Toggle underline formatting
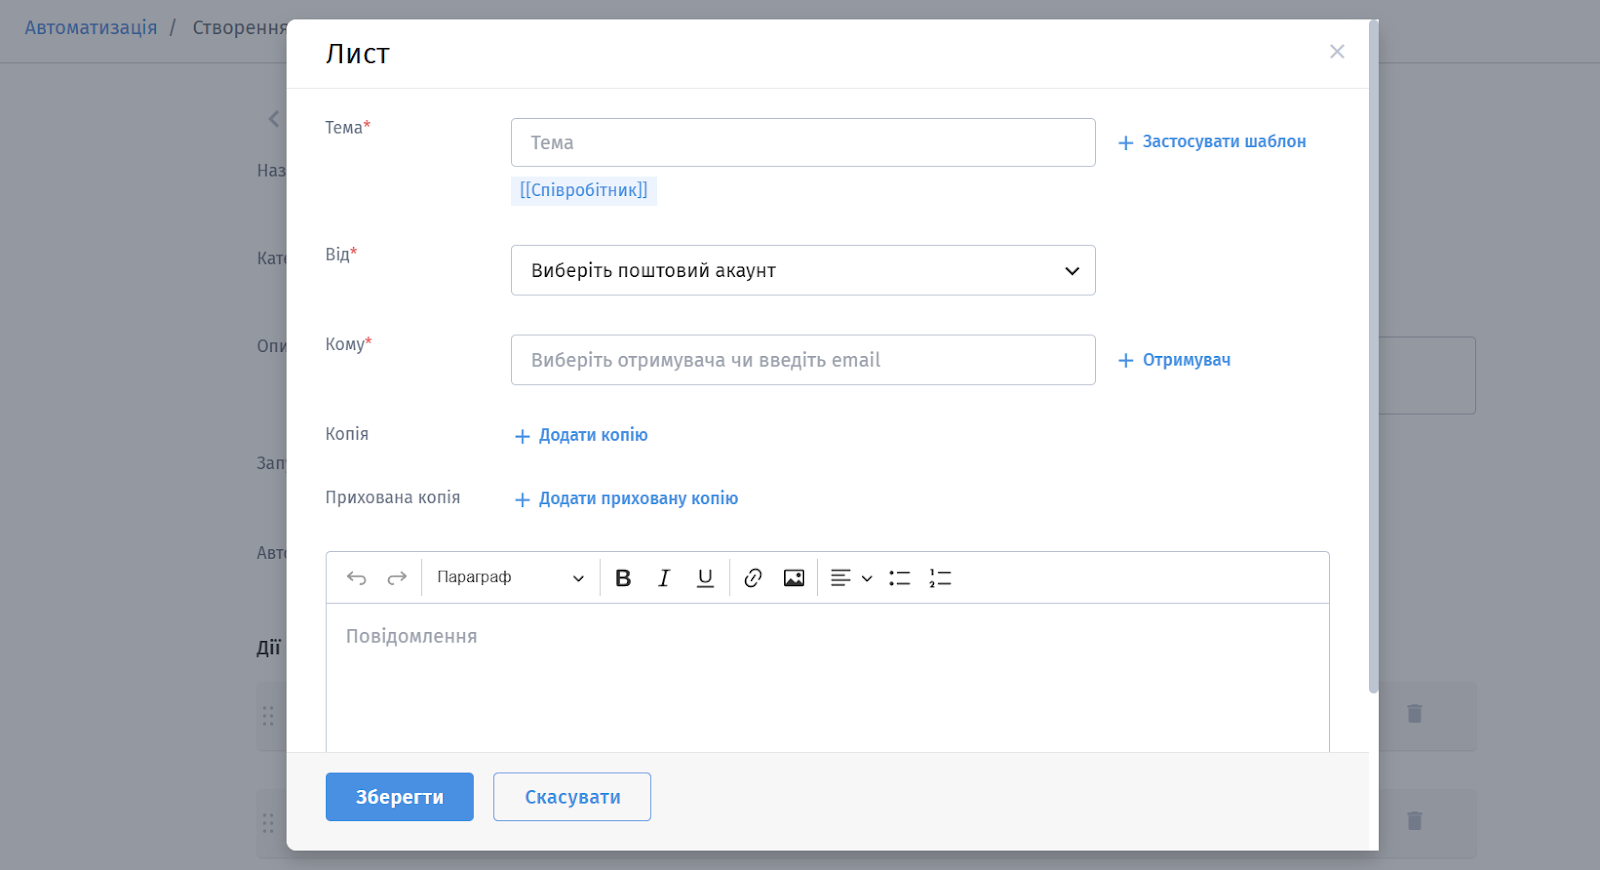The image size is (1600, 870). (705, 578)
